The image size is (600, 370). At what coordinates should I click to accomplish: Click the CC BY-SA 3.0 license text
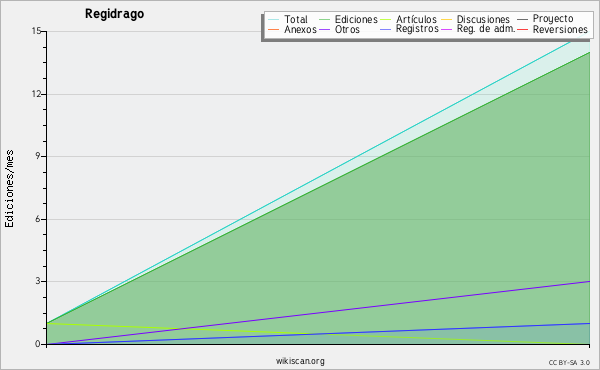click(569, 363)
